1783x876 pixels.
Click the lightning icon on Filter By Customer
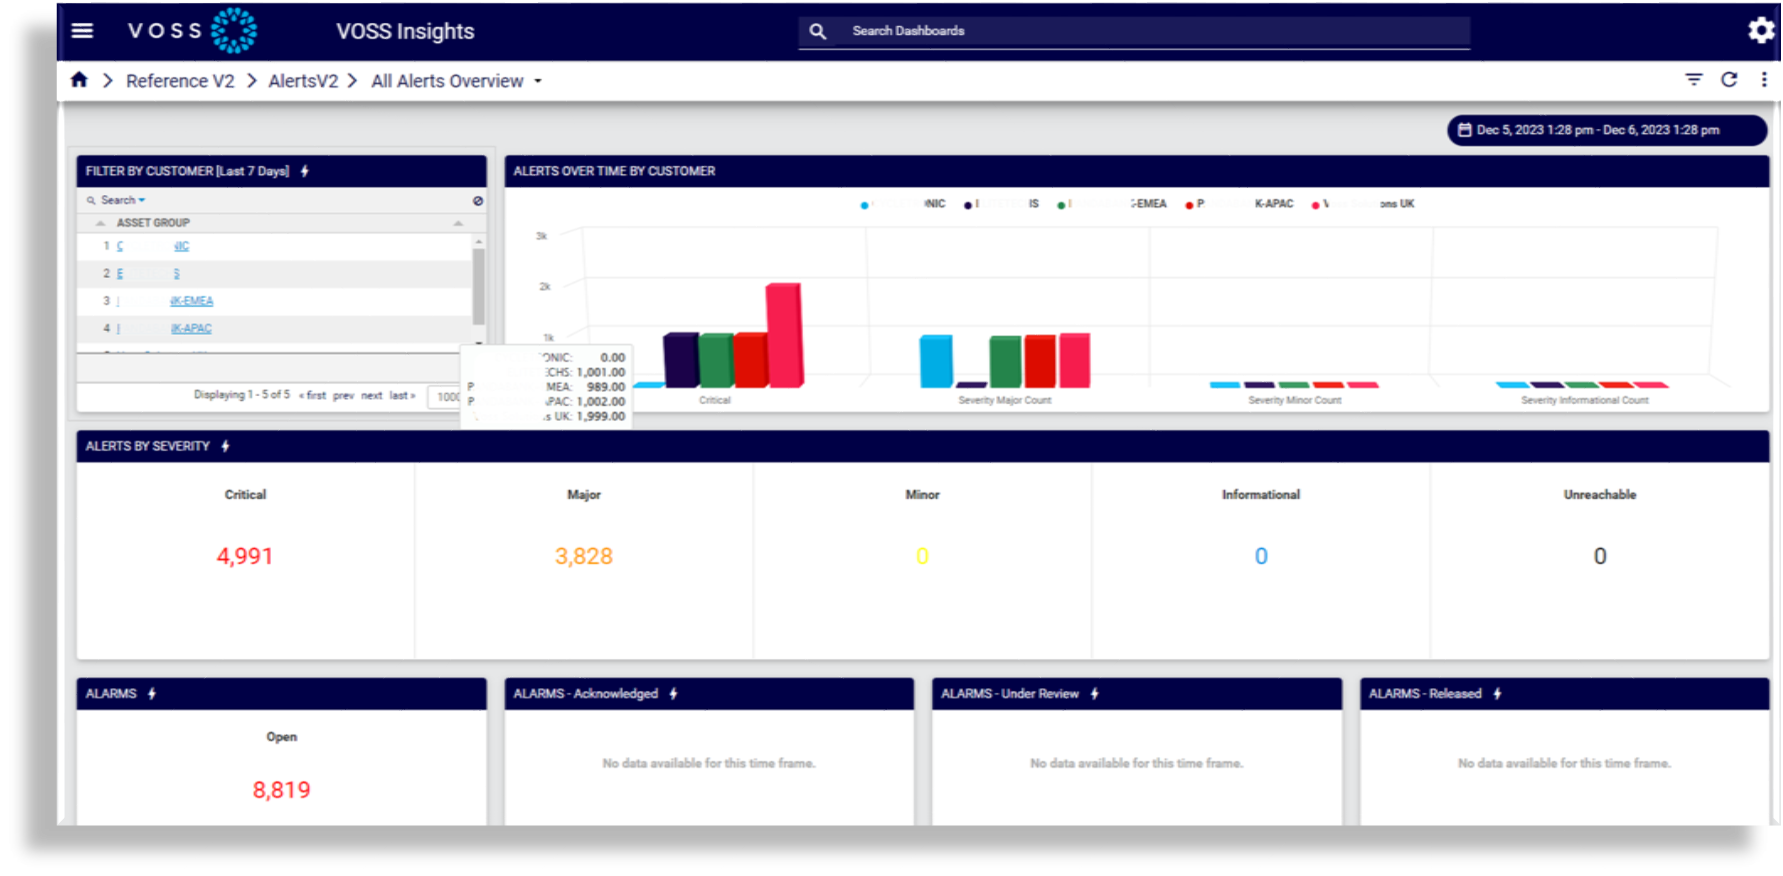(305, 171)
